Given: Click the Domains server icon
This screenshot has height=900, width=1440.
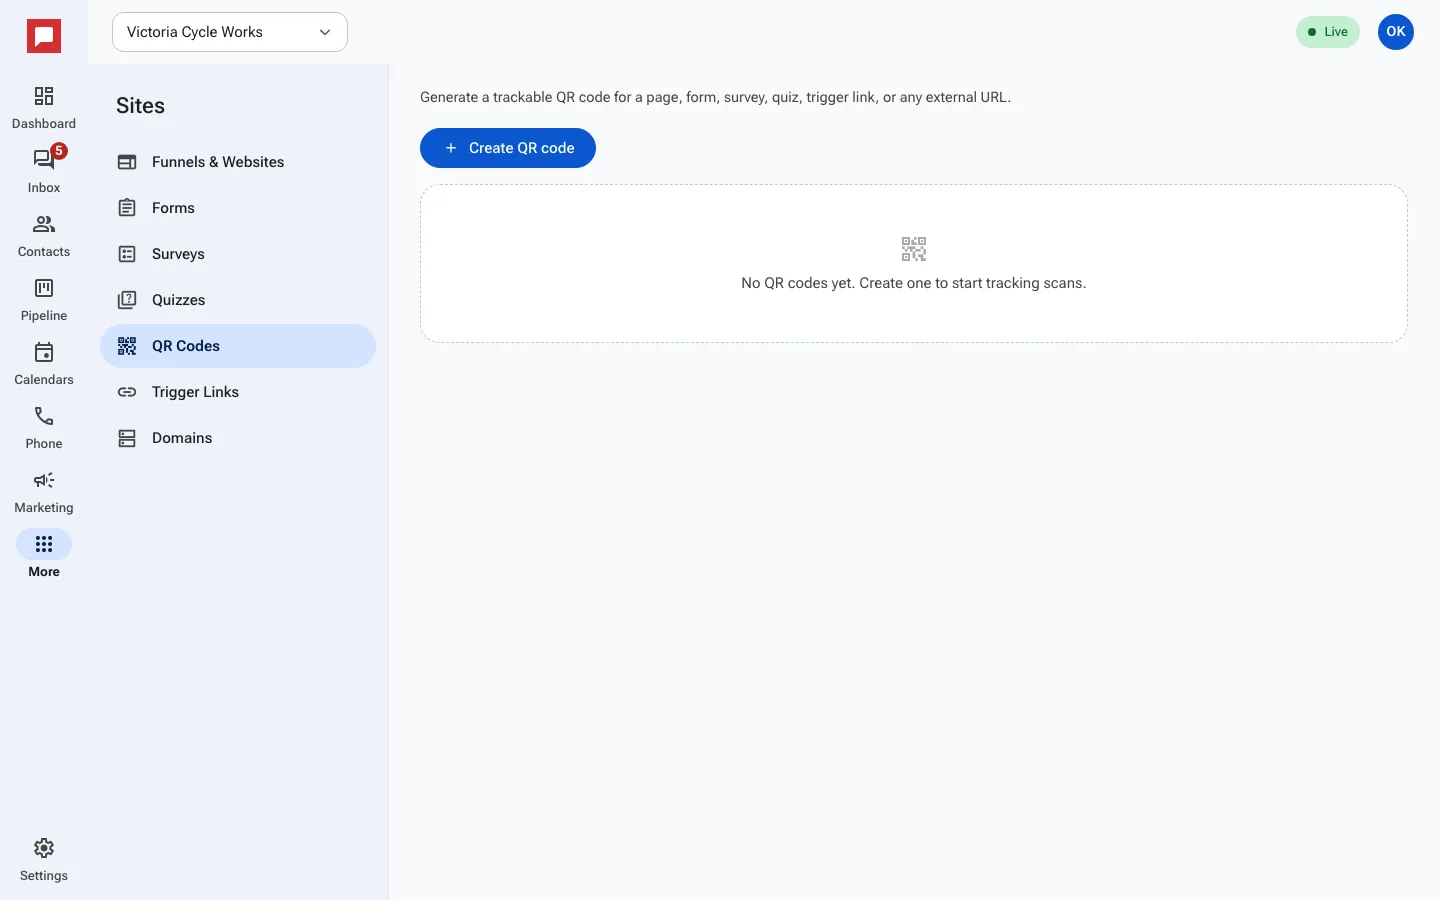Looking at the screenshot, I should (x=127, y=438).
